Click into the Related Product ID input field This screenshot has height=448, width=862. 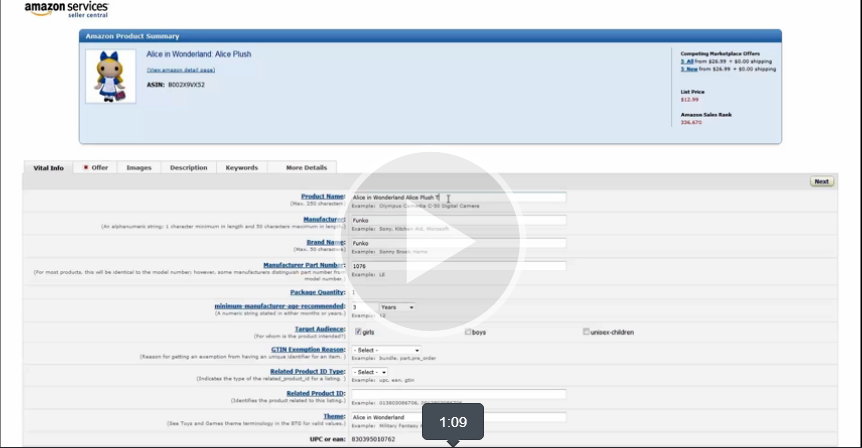(x=458, y=394)
